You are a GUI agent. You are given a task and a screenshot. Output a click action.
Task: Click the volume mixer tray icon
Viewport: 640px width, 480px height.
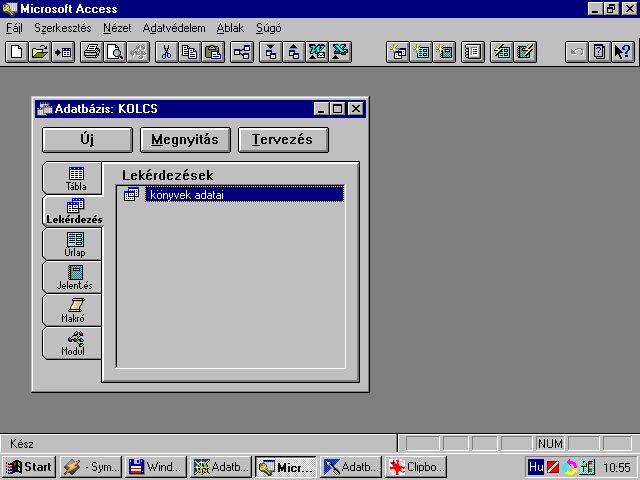[x=587, y=467]
